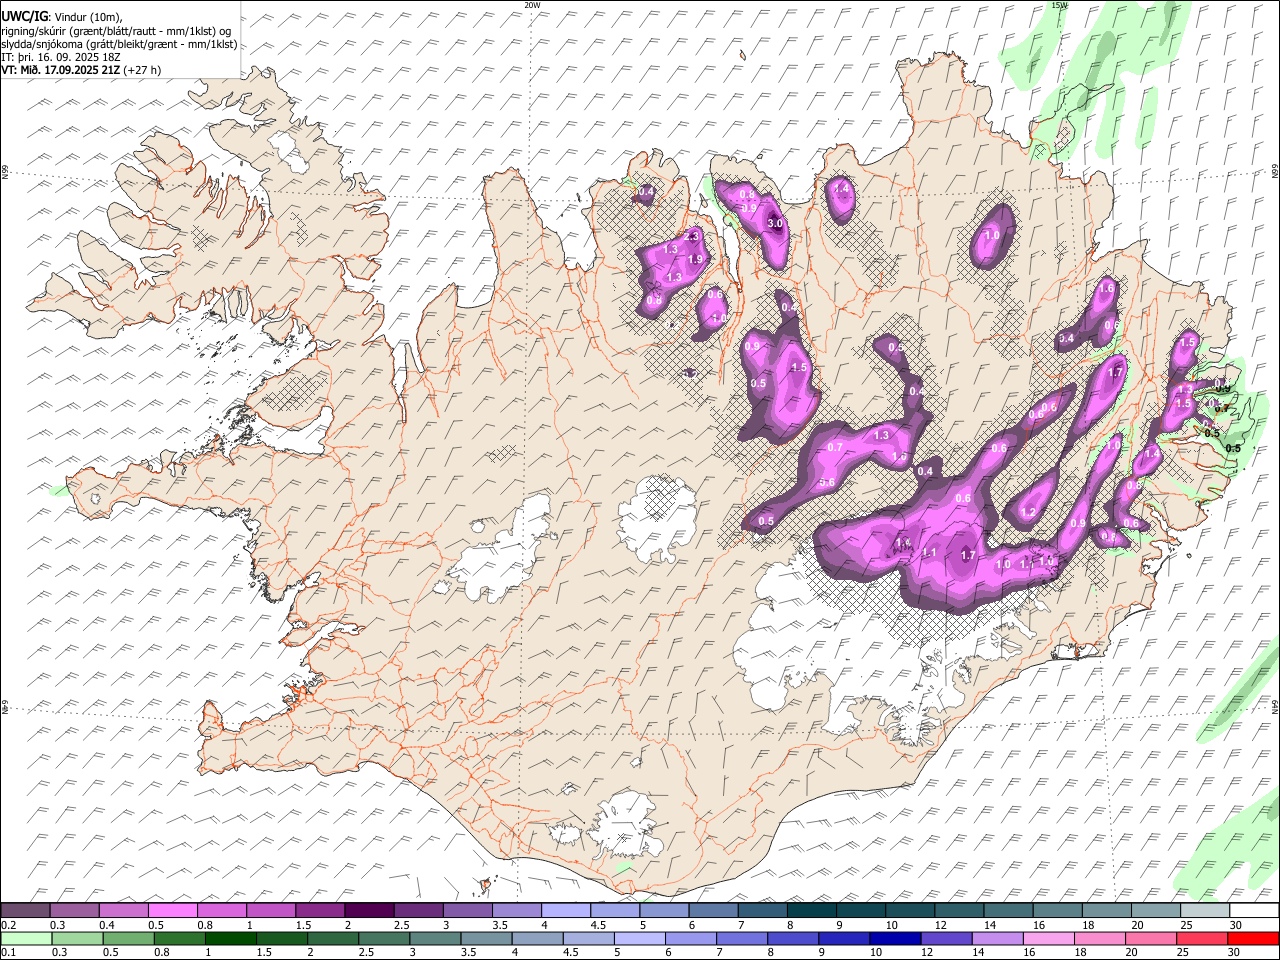Click the white Mýrdalsjökull glacier near south coast
Screen dimensions: 1280x960
pos(627,825)
